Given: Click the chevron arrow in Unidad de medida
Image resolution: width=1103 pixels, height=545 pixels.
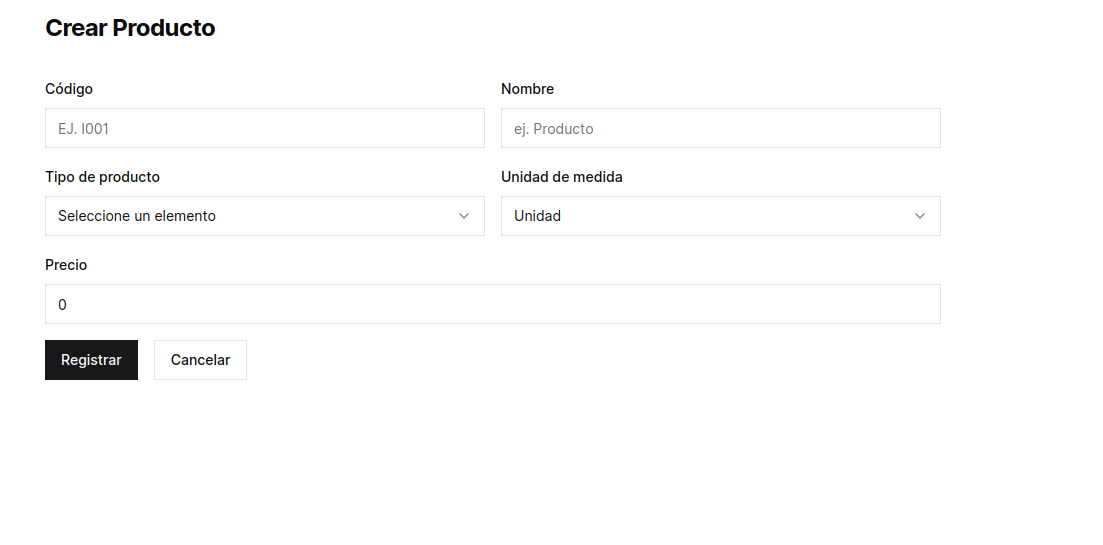Looking at the screenshot, I should (x=920, y=216).
